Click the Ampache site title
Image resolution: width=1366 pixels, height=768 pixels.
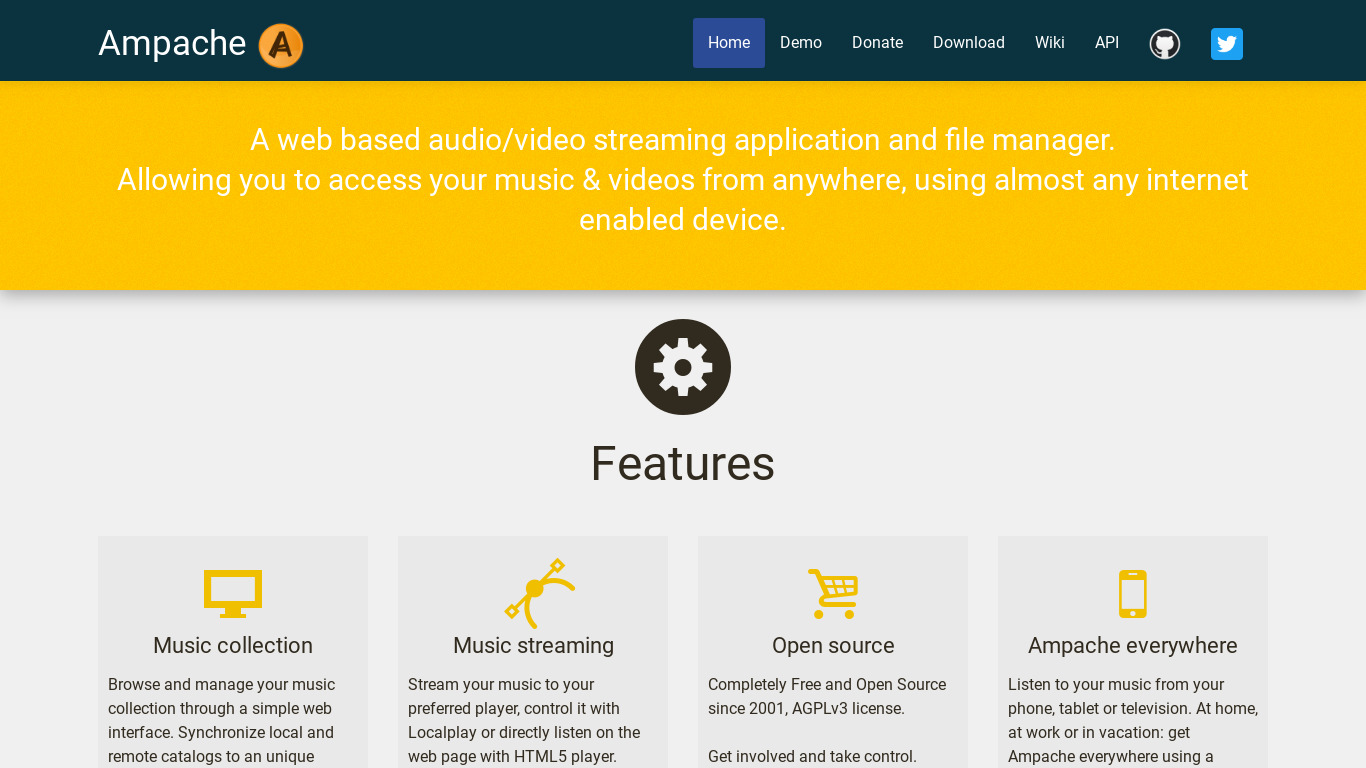point(172,43)
